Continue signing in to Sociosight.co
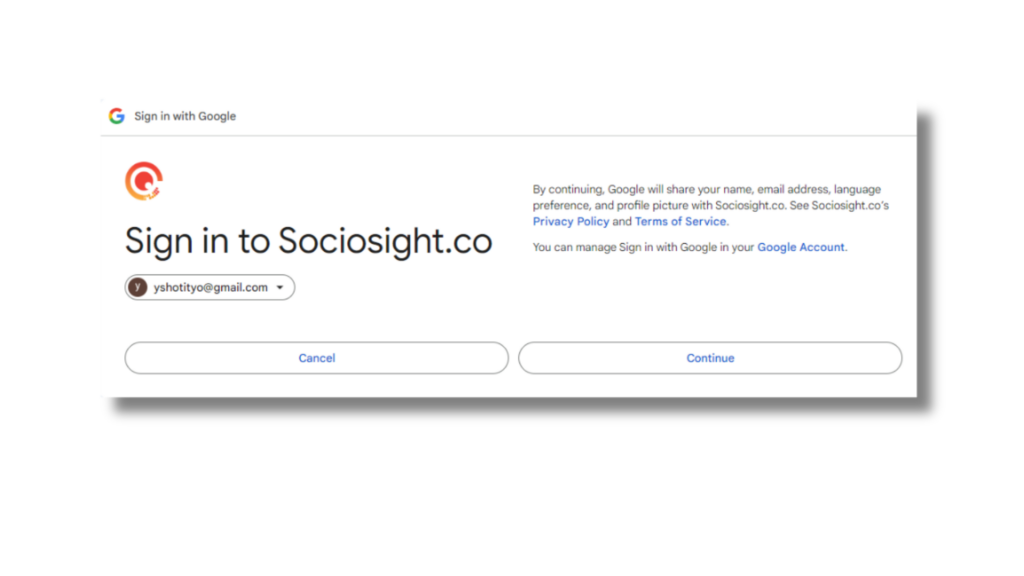 710,358
